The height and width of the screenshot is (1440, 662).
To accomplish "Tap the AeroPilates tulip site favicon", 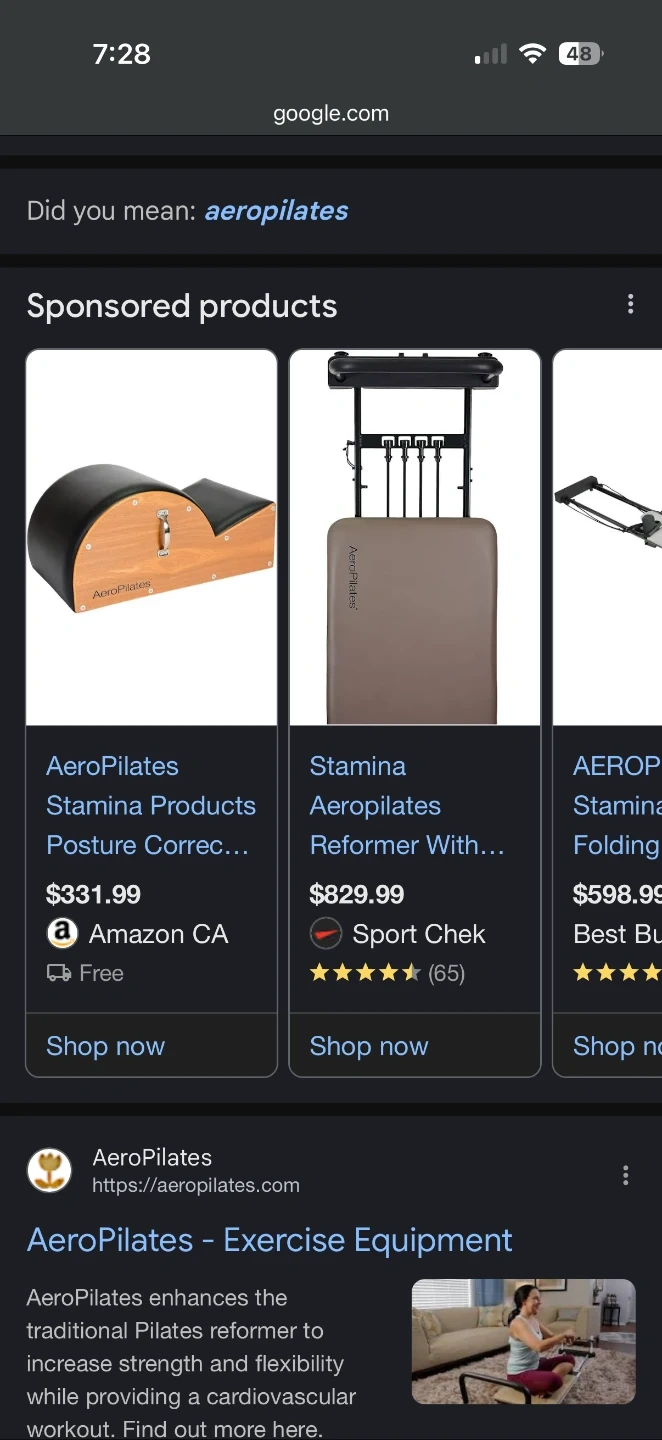I will (49, 1171).
